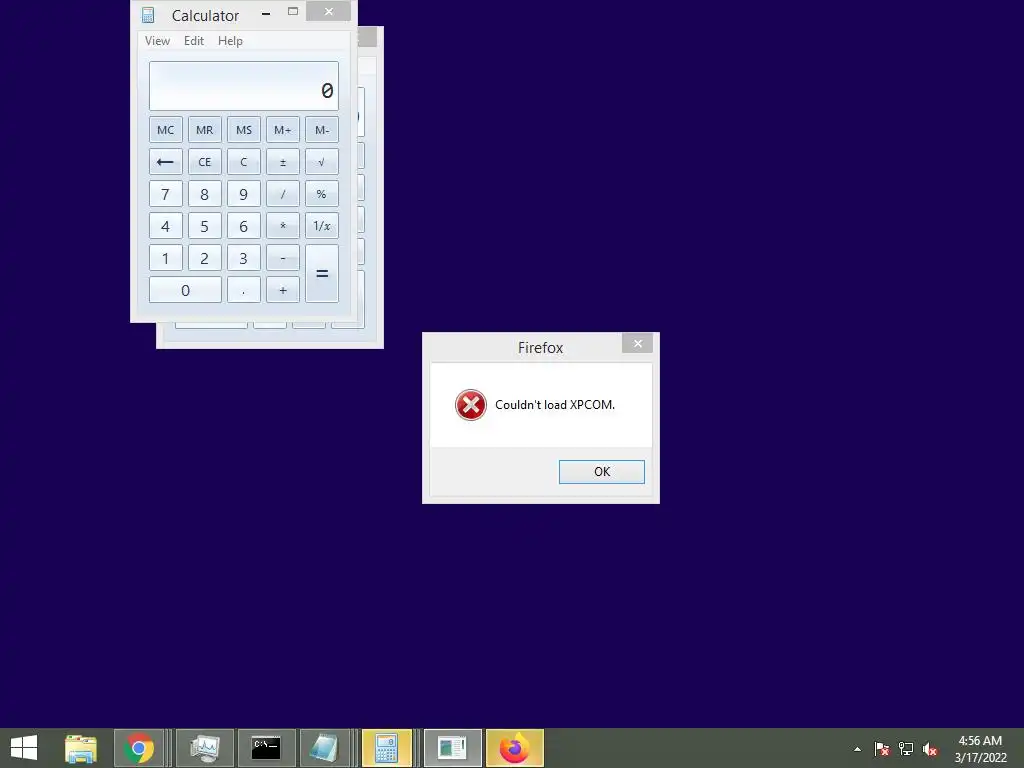The width and height of the screenshot is (1024, 768).
Task: Open the Command Prompt taskbar icon
Action: pyautogui.click(x=266, y=748)
